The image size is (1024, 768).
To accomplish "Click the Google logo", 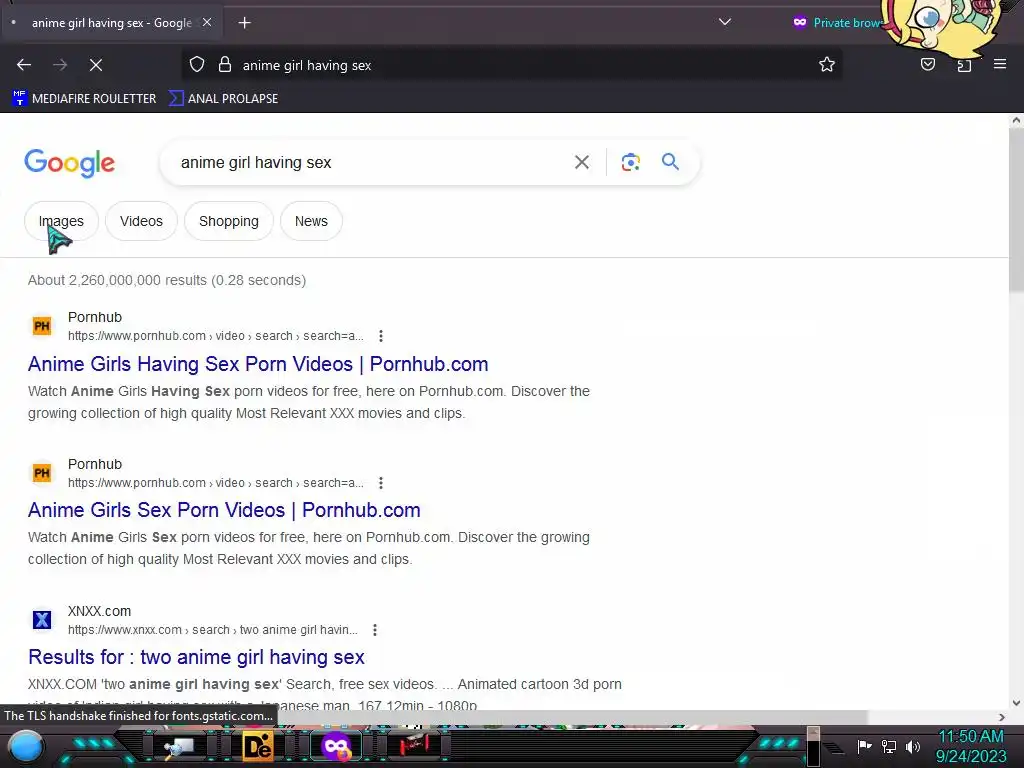I will click(x=70, y=163).
